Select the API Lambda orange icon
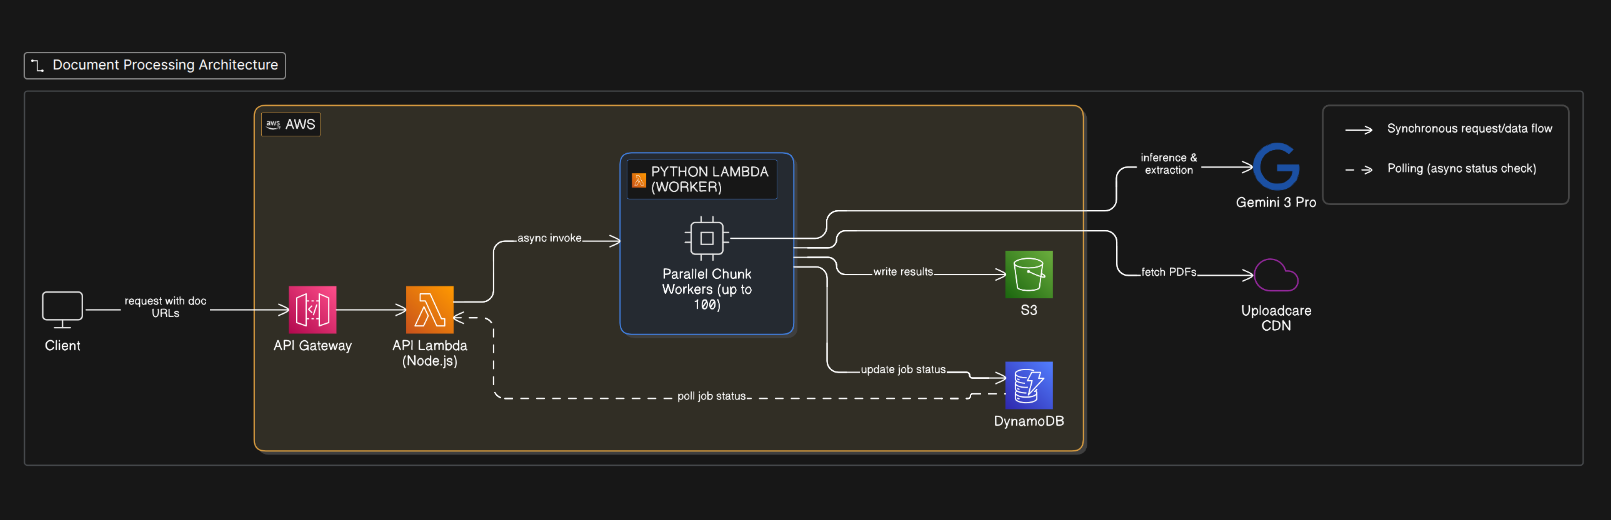This screenshot has height=520, width=1611. pyautogui.click(x=430, y=310)
